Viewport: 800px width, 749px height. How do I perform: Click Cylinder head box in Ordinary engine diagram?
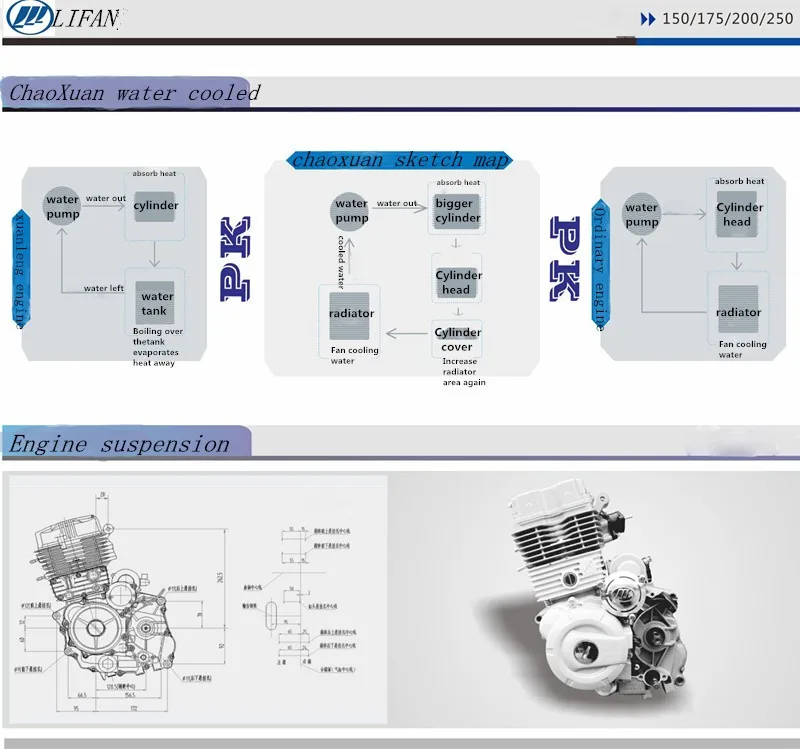coord(737,214)
